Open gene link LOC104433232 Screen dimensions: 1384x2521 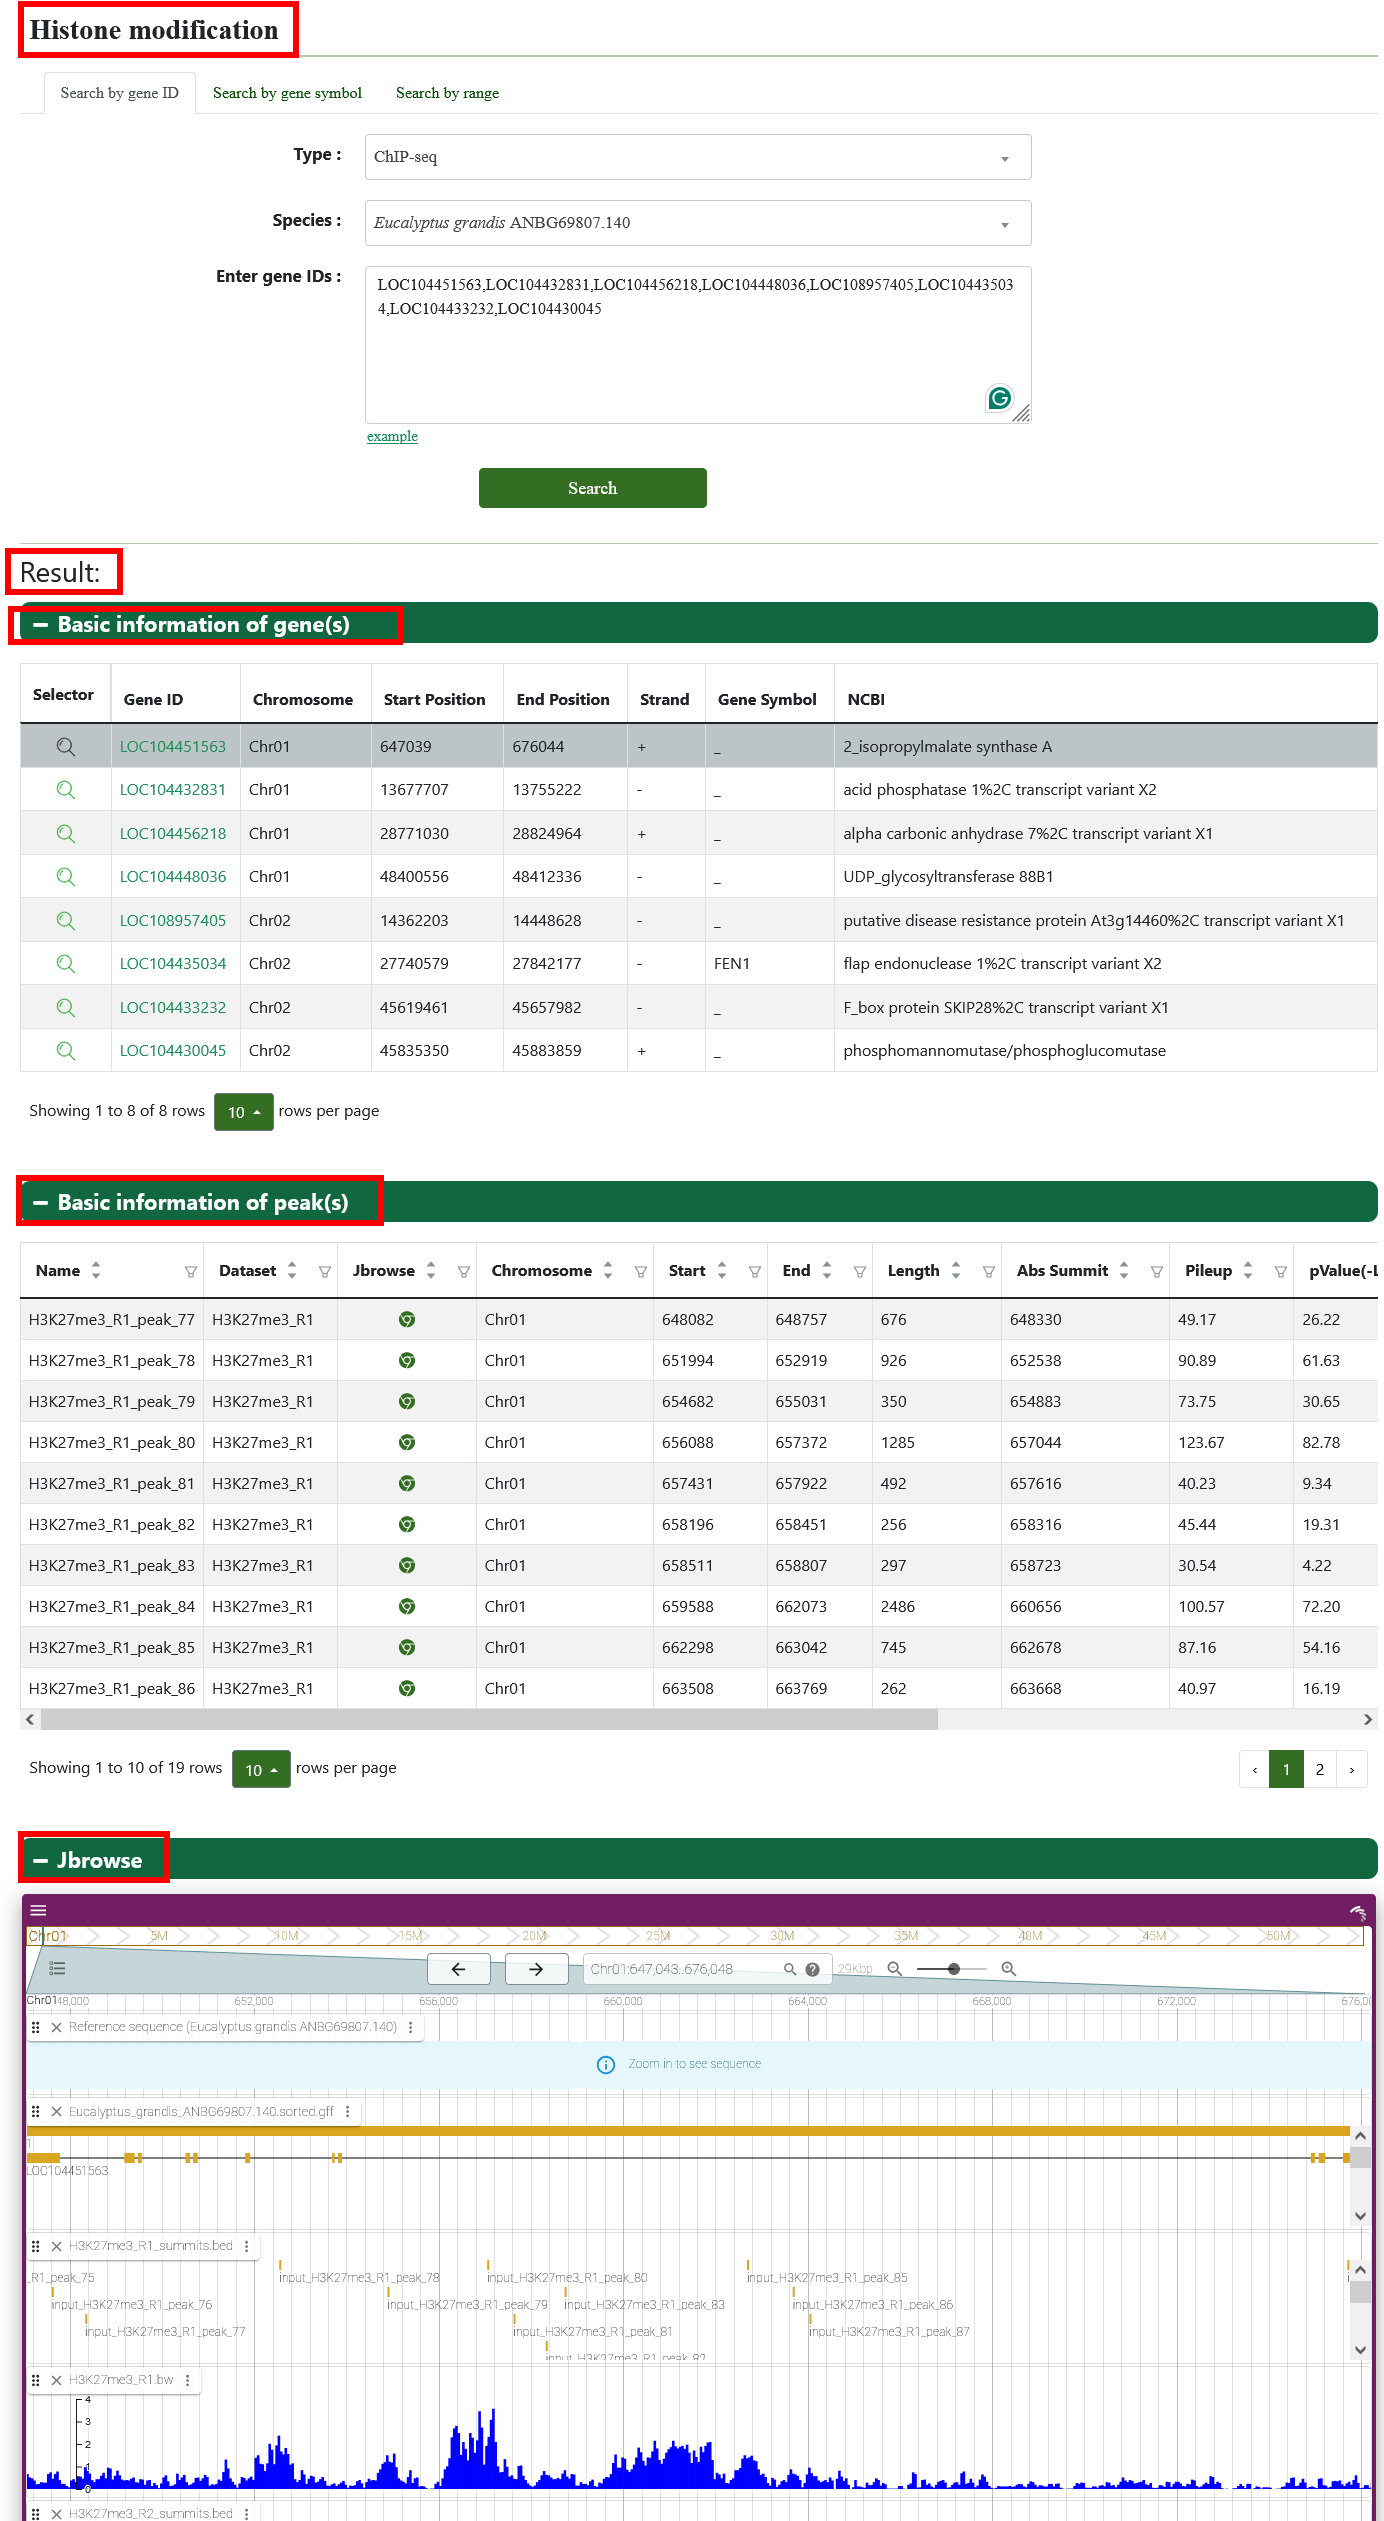(x=173, y=1008)
